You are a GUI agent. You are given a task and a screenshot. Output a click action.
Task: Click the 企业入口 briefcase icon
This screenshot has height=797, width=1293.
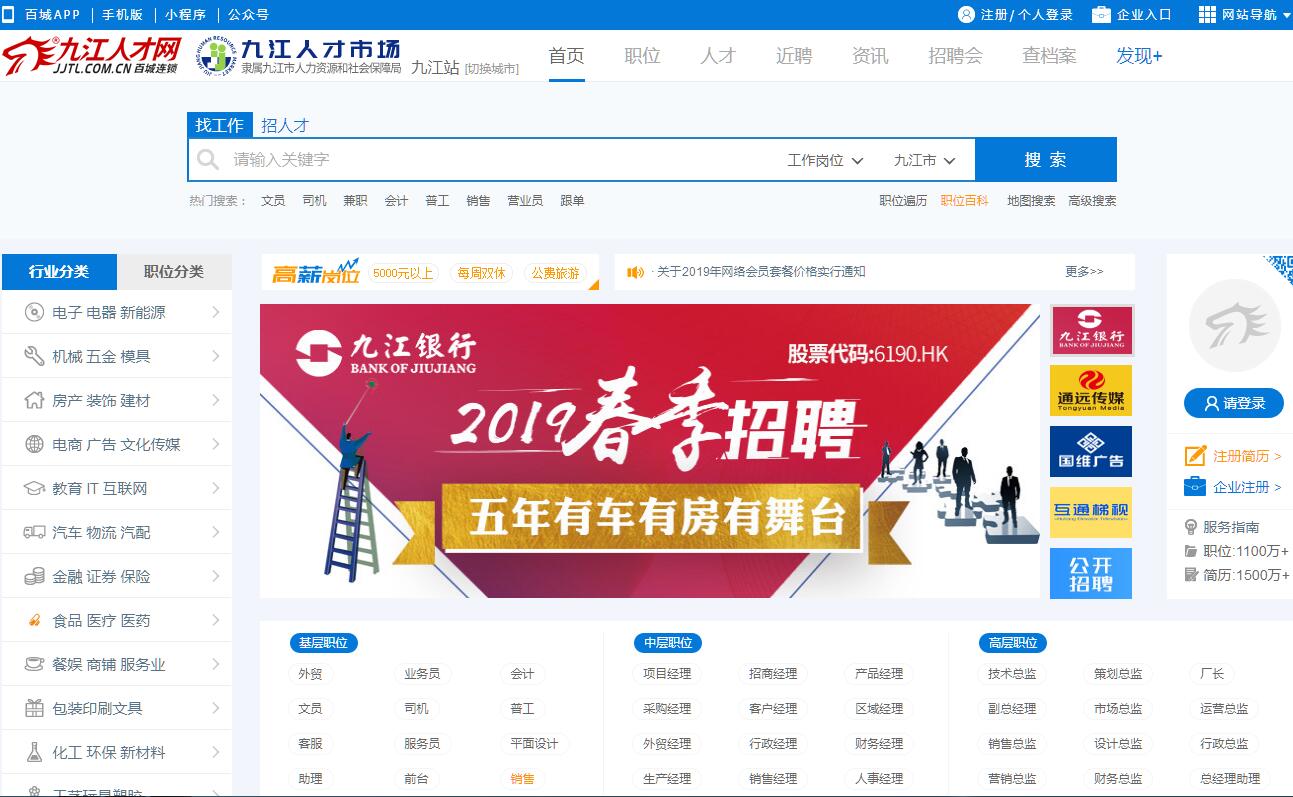pyautogui.click(x=1101, y=14)
